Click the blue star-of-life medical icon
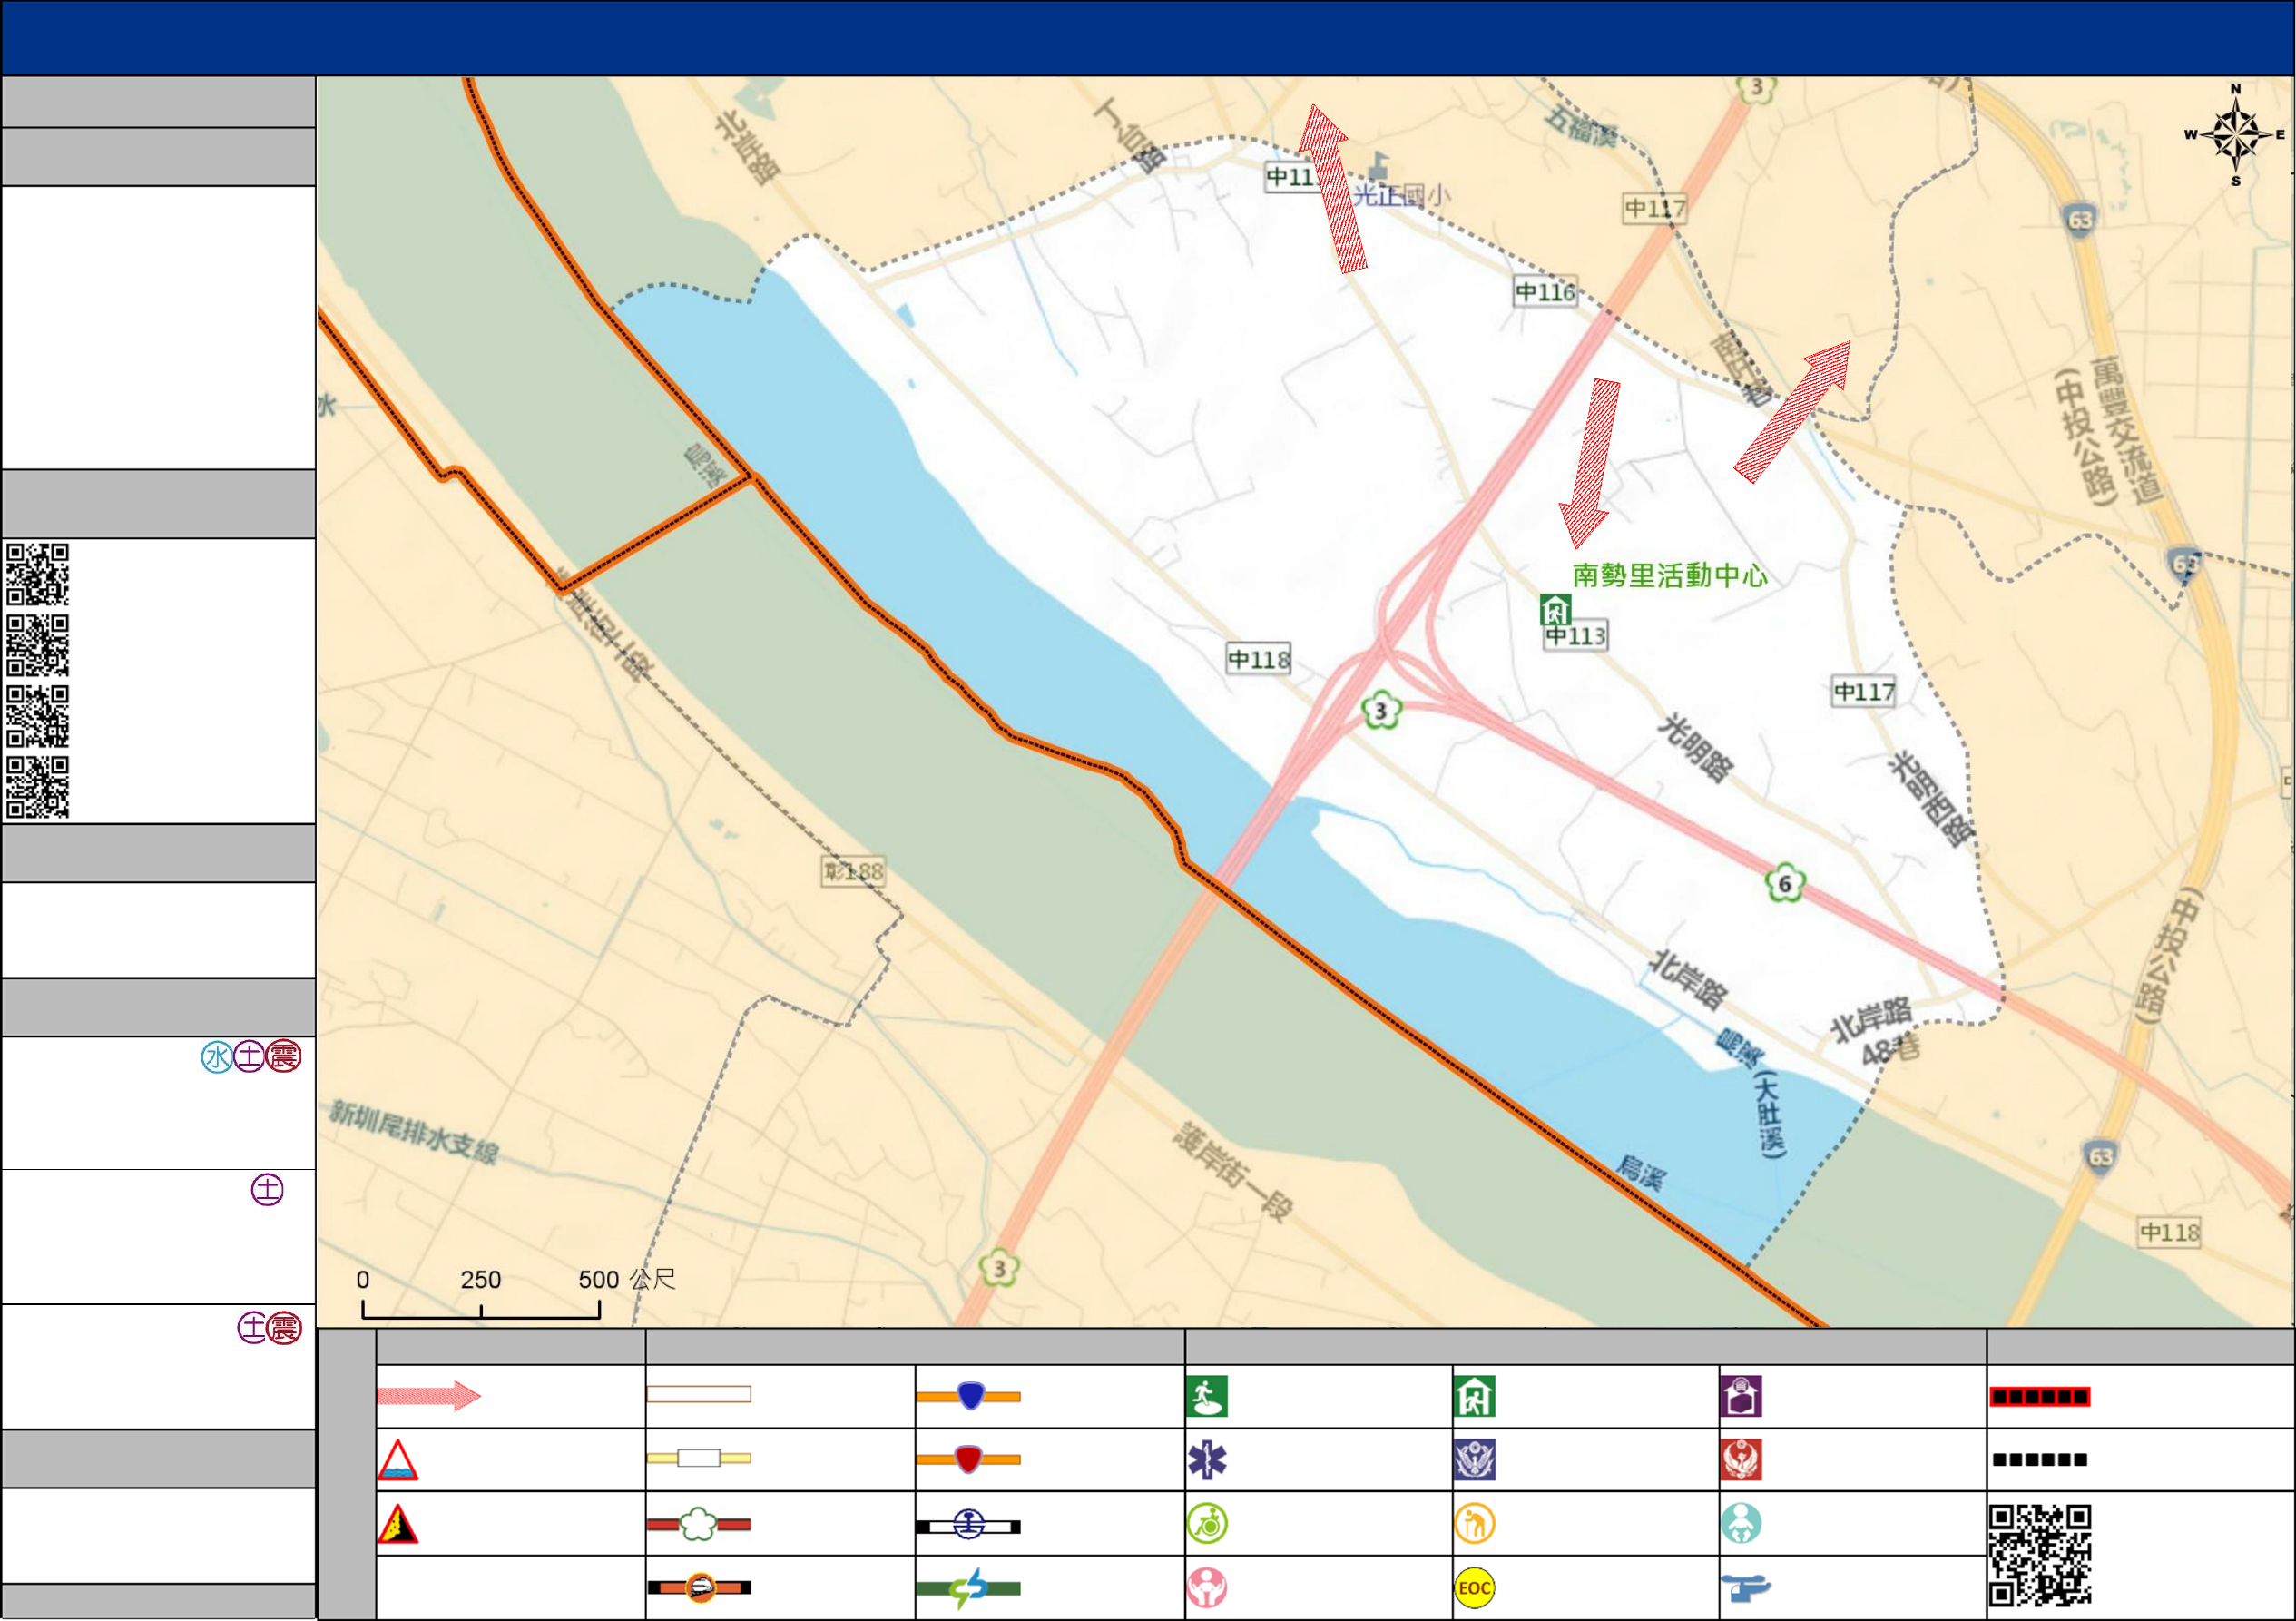This screenshot has height=1621, width=2296. pyautogui.click(x=1207, y=1460)
